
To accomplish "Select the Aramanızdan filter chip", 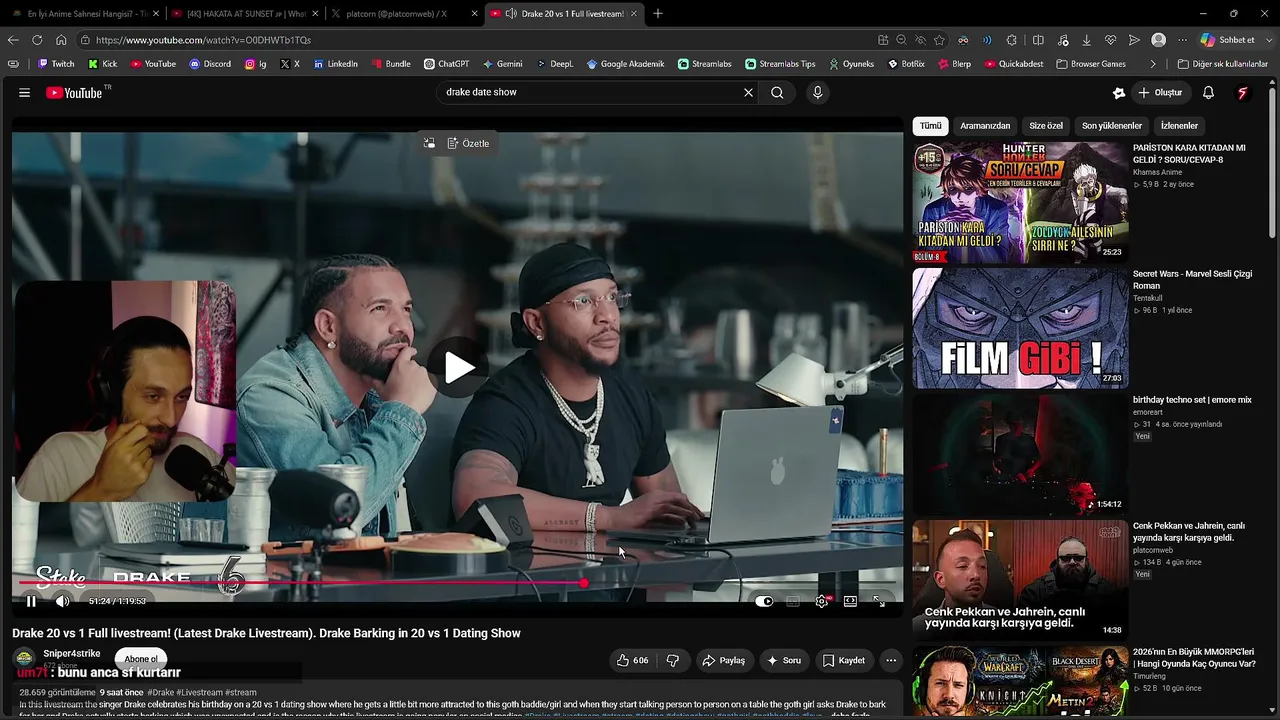I will click(985, 126).
